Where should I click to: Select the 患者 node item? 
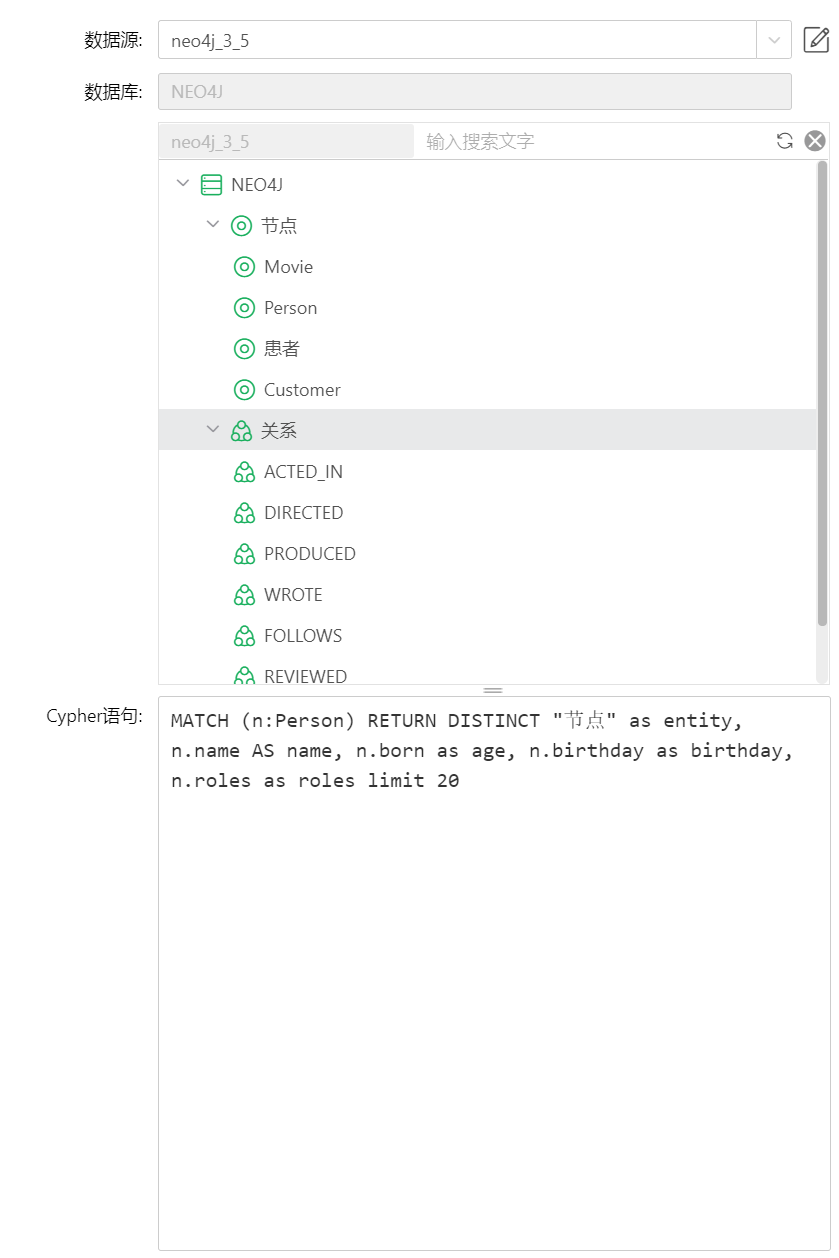tap(281, 349)
